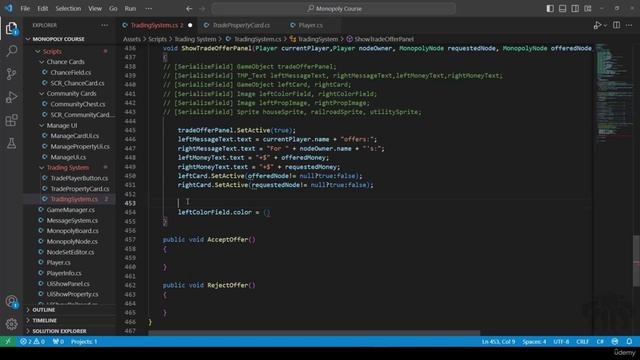Open the Search view in activity bar
The width and height of the screenshot is (640, 360).
(x=11, y=51)
